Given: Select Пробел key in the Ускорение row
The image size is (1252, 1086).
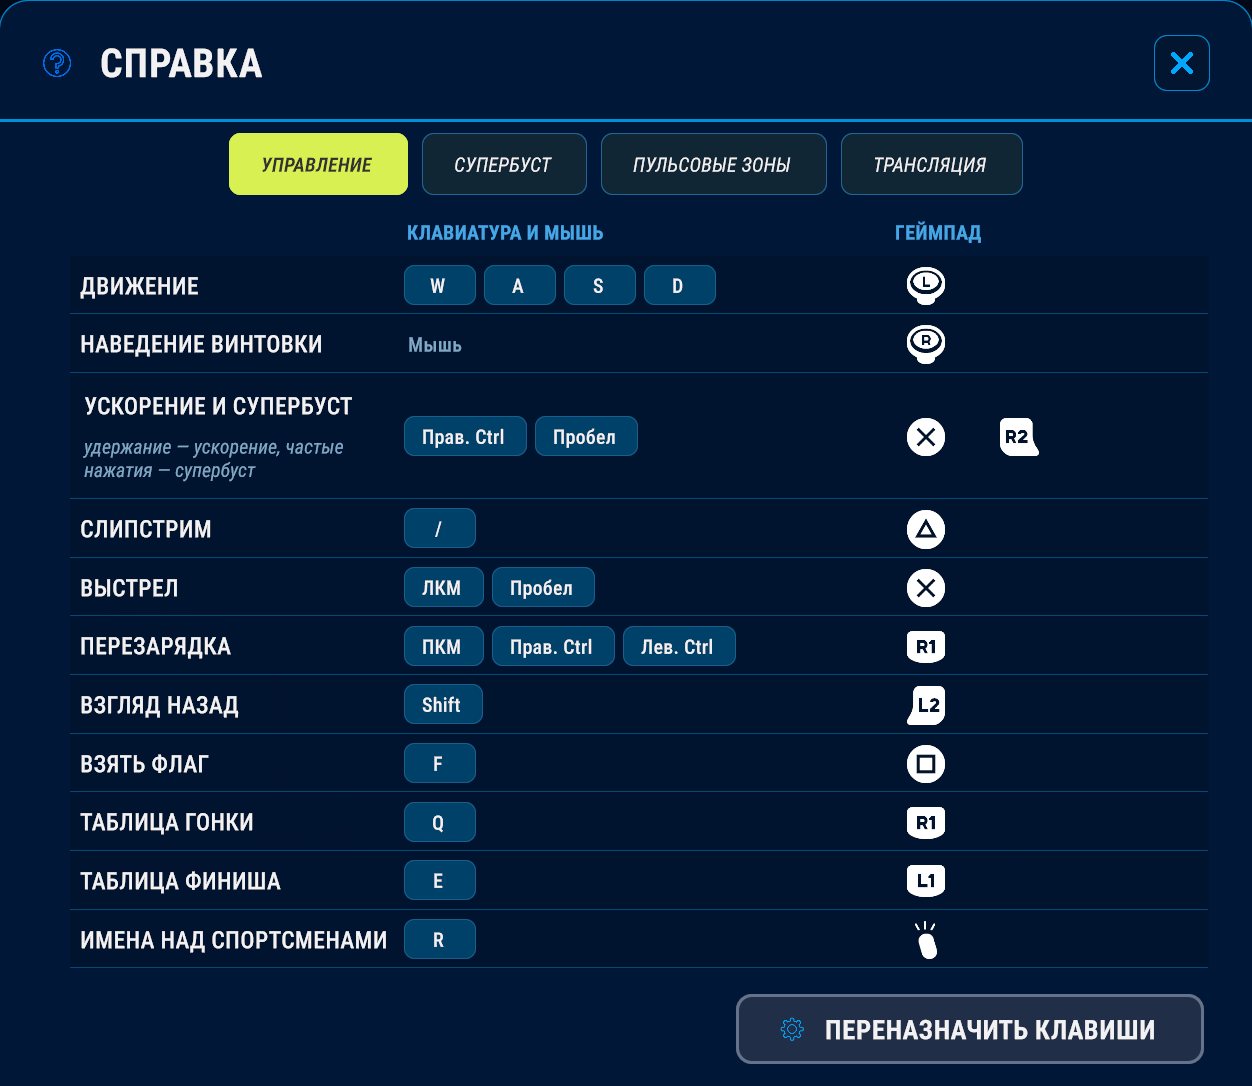Looking at the screenshot, I should click(586, 436).
